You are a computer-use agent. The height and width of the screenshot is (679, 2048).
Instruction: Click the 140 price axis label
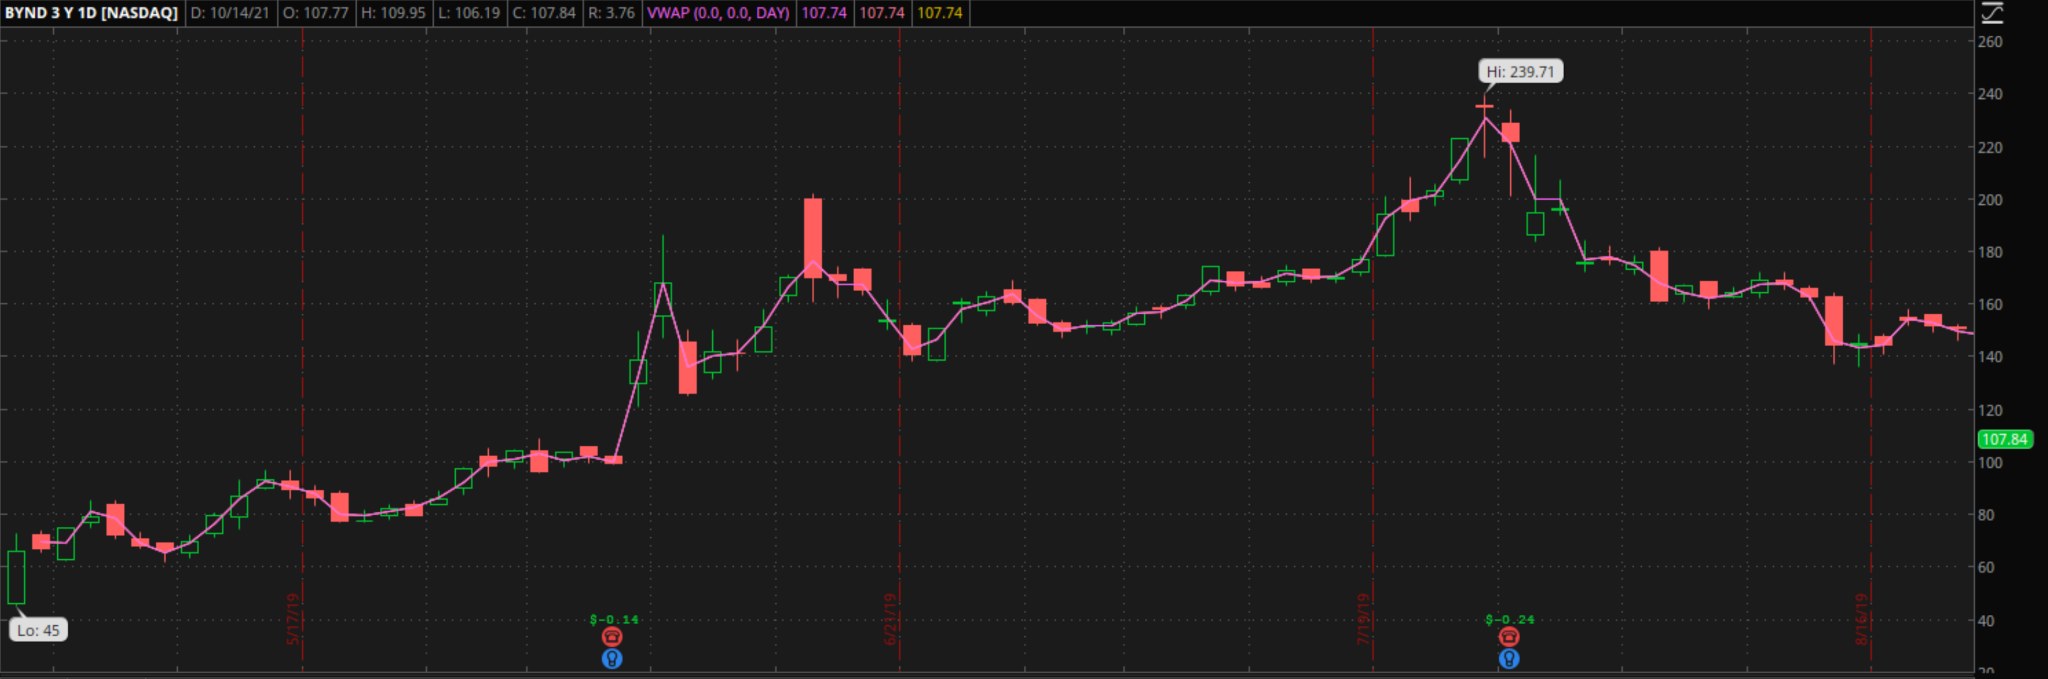(1990, 356)
